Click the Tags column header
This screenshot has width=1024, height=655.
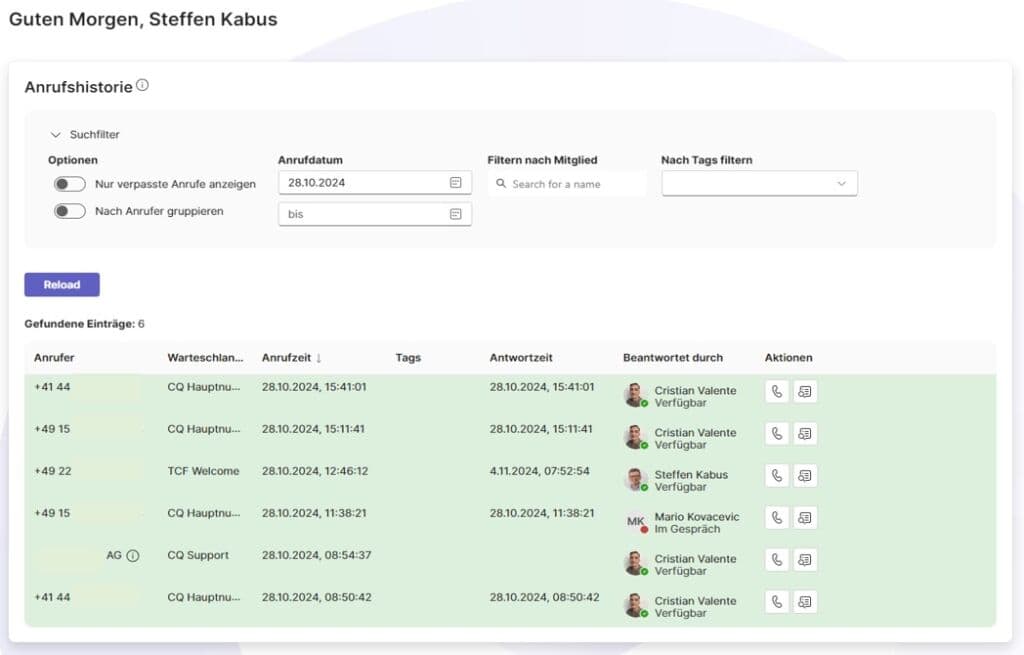[408, 358]
